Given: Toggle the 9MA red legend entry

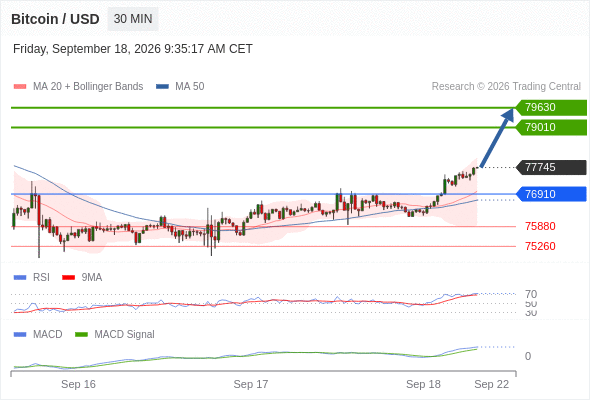Looking at the screenshot, I should pos(82,277).
